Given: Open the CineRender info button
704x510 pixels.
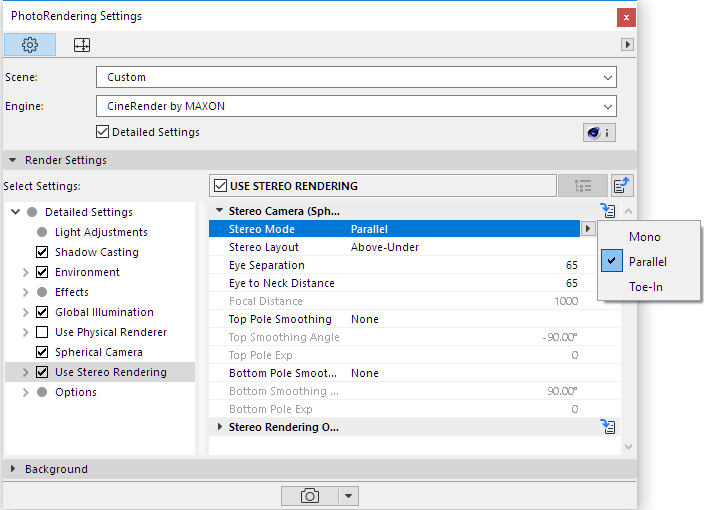Looking at the screenshot, I should tap(599, 132).
